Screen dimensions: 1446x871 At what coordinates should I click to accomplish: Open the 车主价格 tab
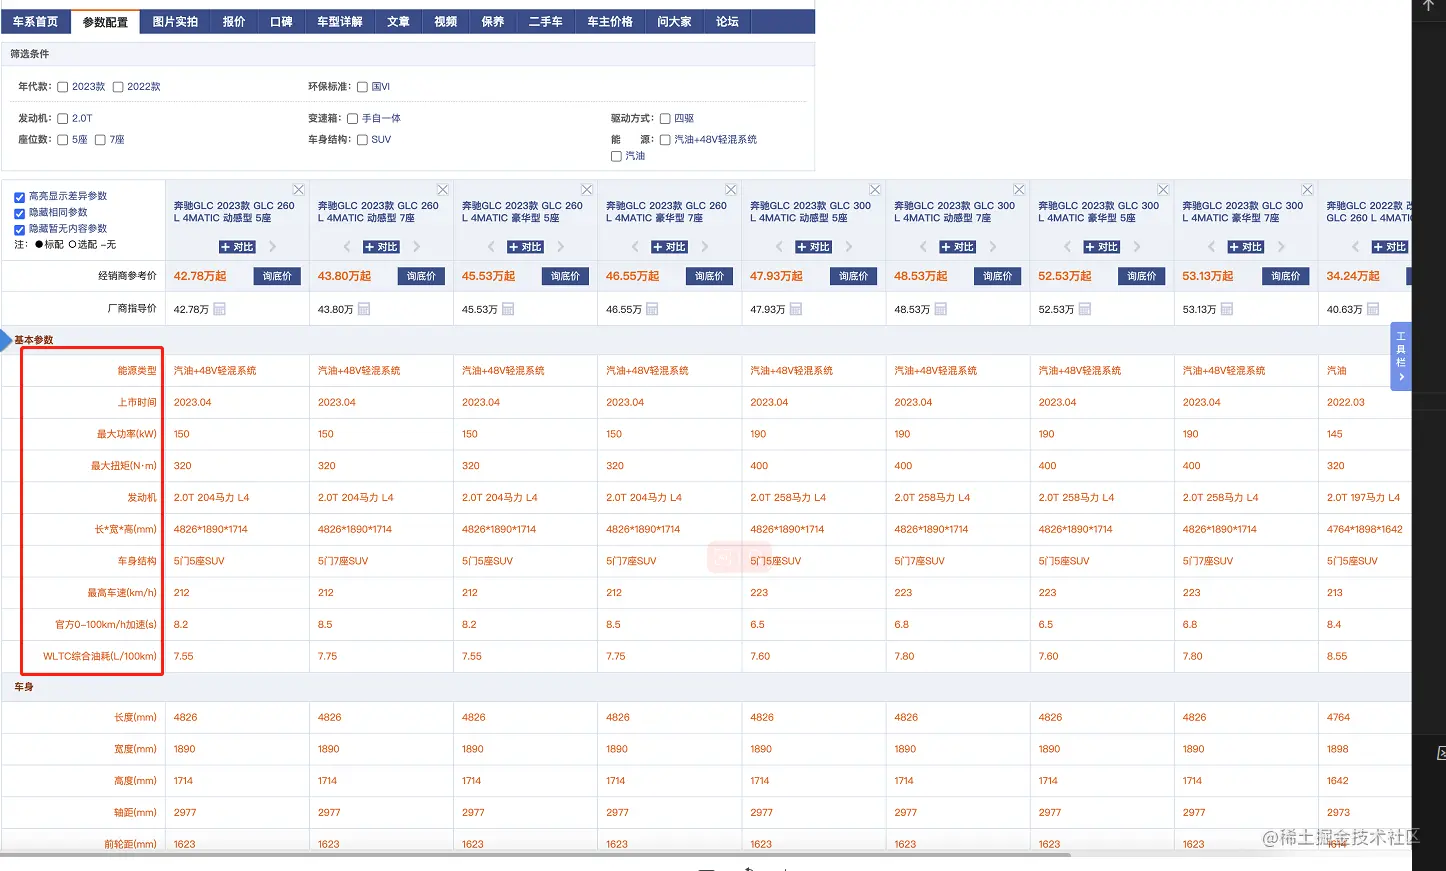click(x=610, y=21)
